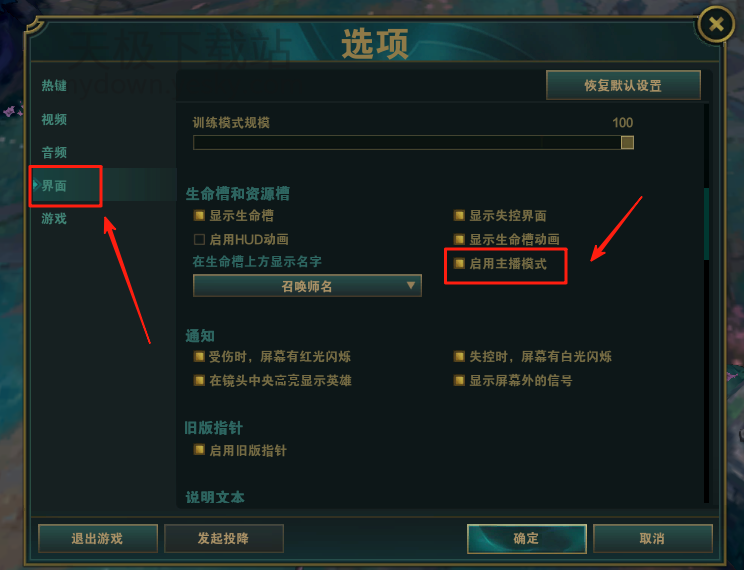Close the 选项 options dialog
Image resolution: width=744 pixels, height=570 pixels.
[716, 24]
